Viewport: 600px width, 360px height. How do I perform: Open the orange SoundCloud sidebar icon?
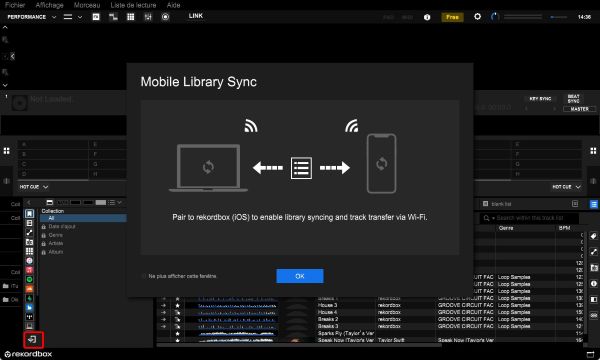(x=29, y=289)
